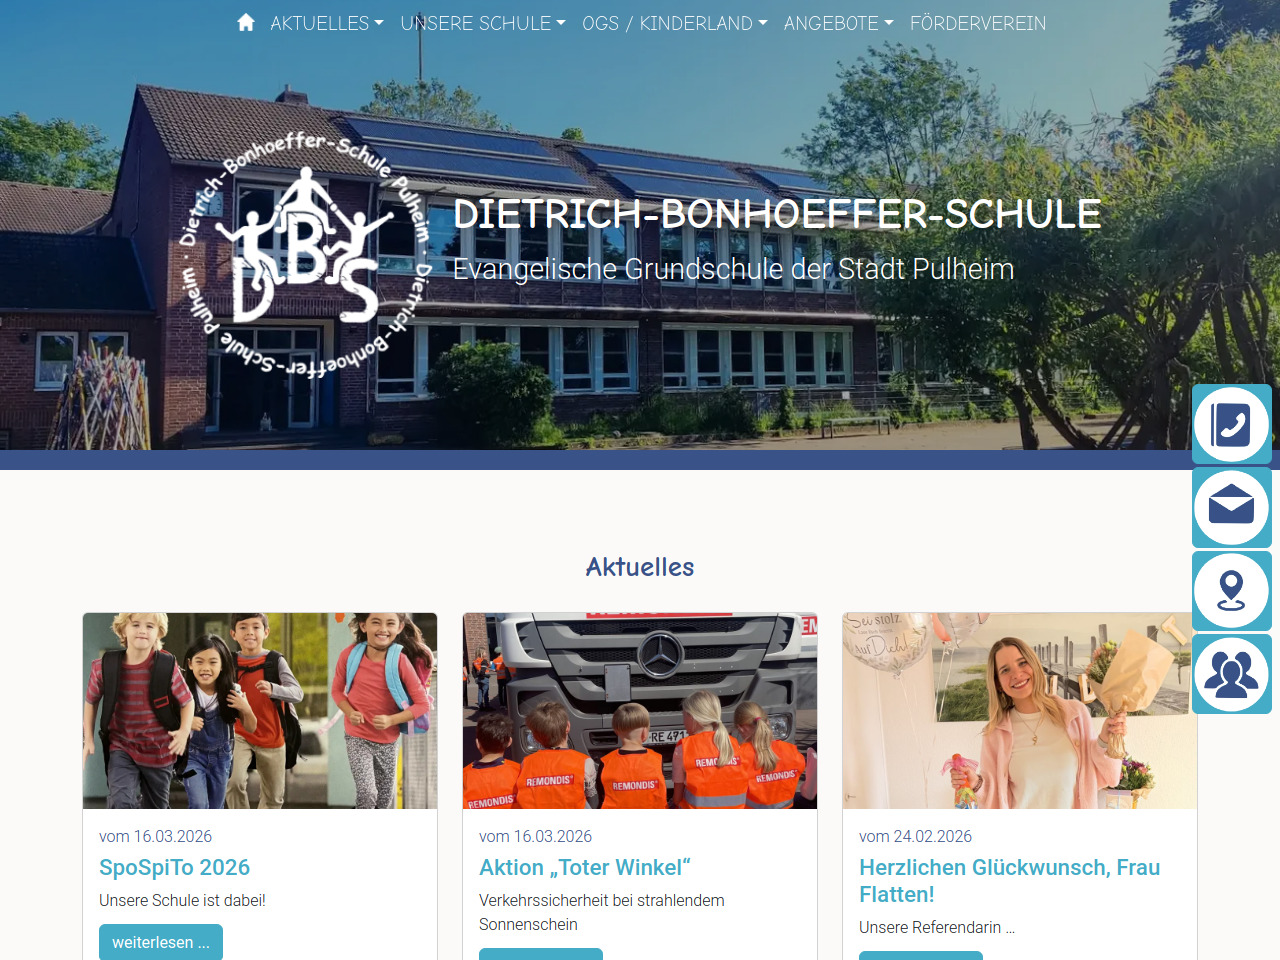Click the envelope email icon
This screenshot has height=960, width=1280.
[x=1232, y=507]
